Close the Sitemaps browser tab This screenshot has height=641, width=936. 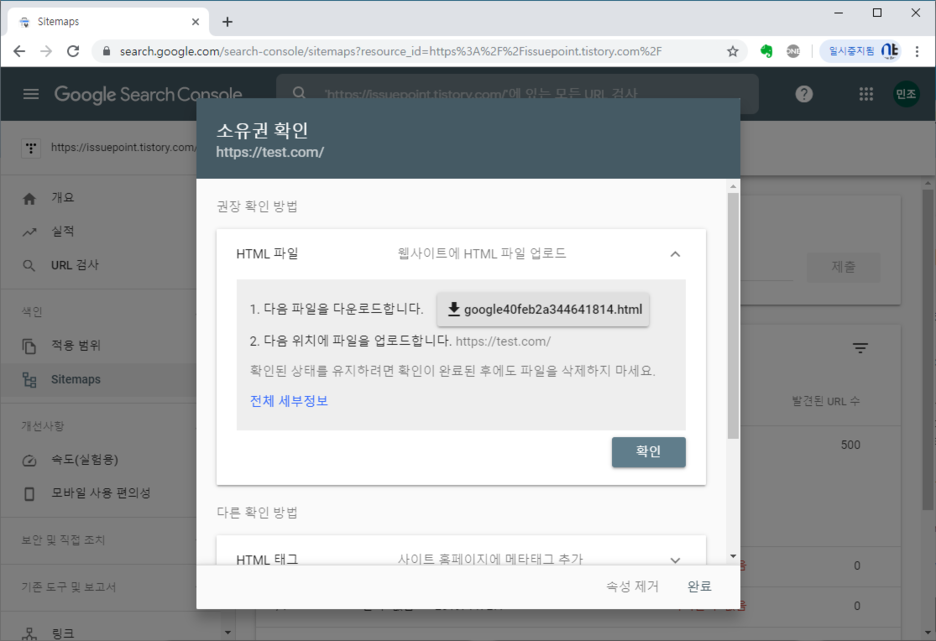[195, 22]
